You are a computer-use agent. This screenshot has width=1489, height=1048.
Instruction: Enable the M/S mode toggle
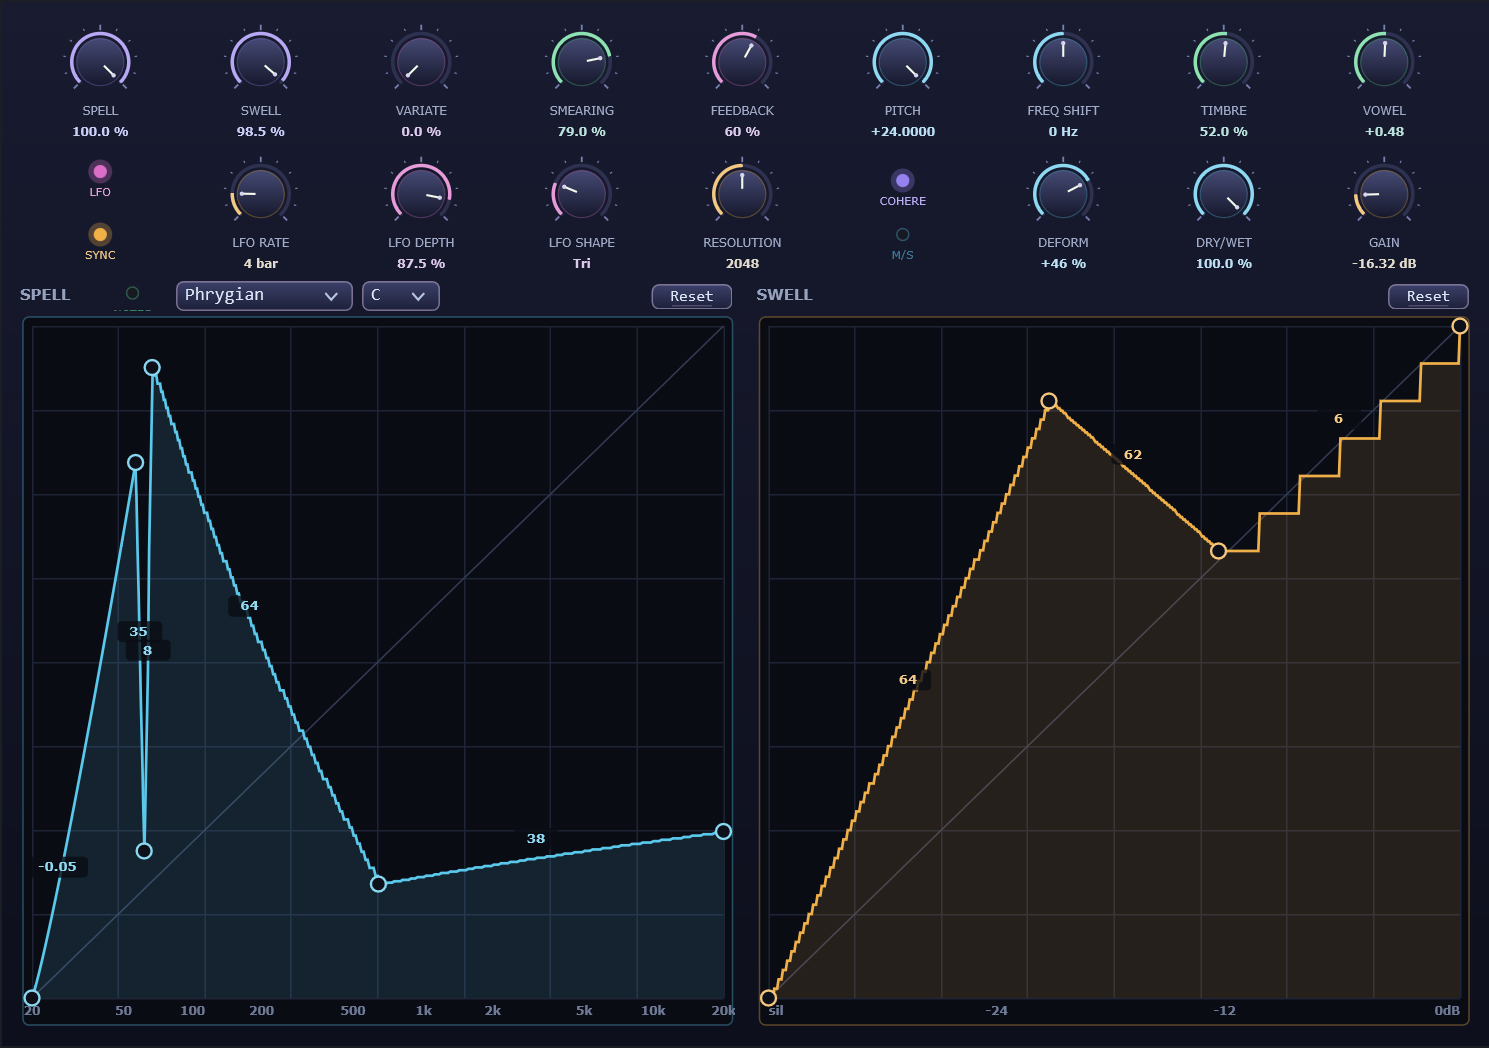[x=903, y=234]
